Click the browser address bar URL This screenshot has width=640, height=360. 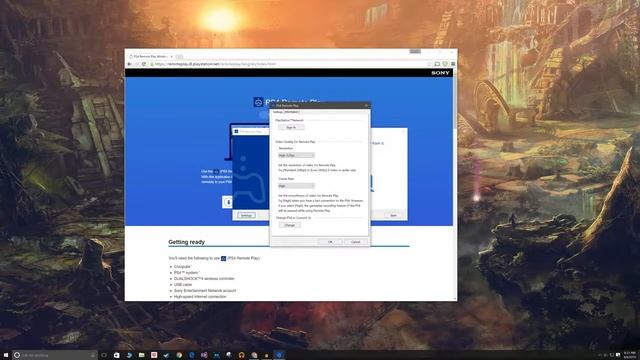[216, 64]
